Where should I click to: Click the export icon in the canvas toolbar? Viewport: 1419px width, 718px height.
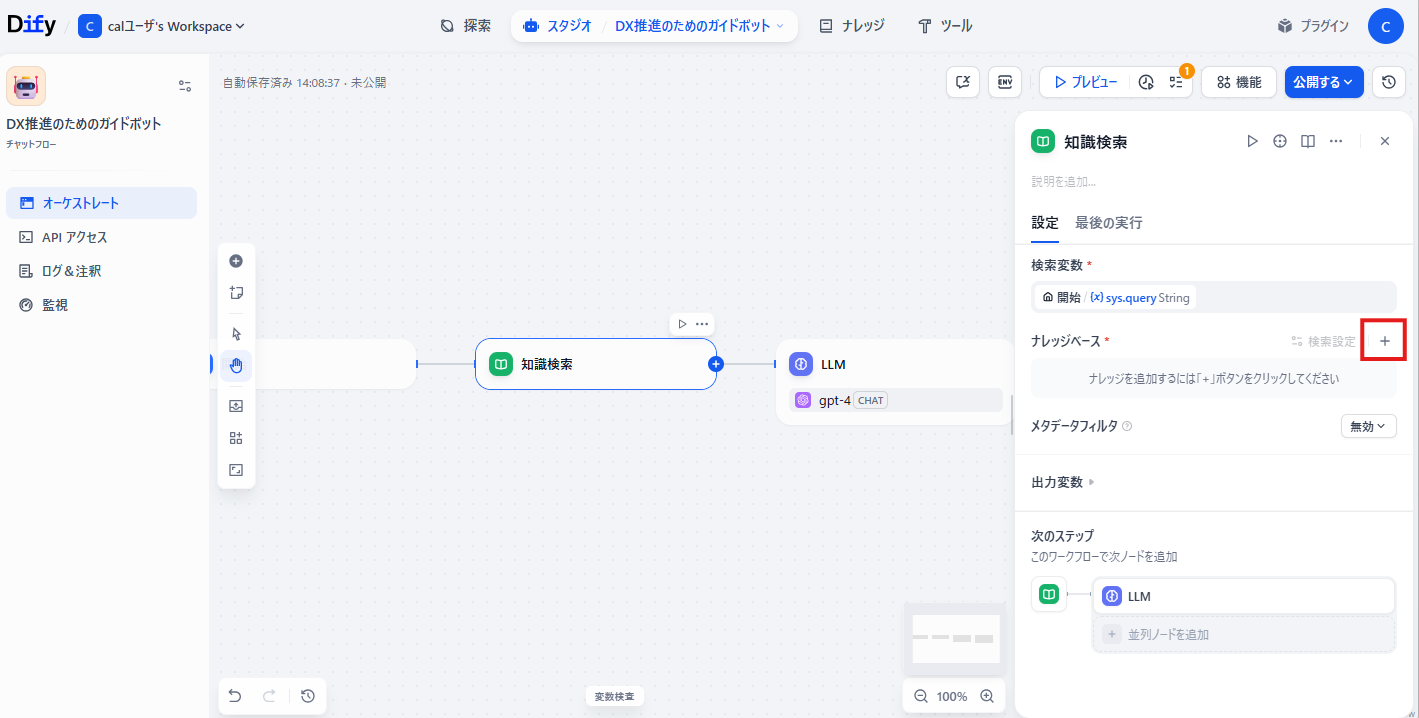[236, 405]
